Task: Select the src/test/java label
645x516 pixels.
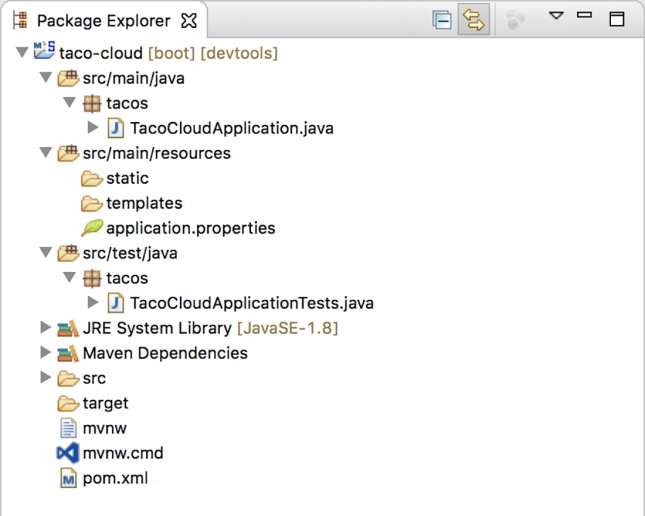Action: point(130,253)
